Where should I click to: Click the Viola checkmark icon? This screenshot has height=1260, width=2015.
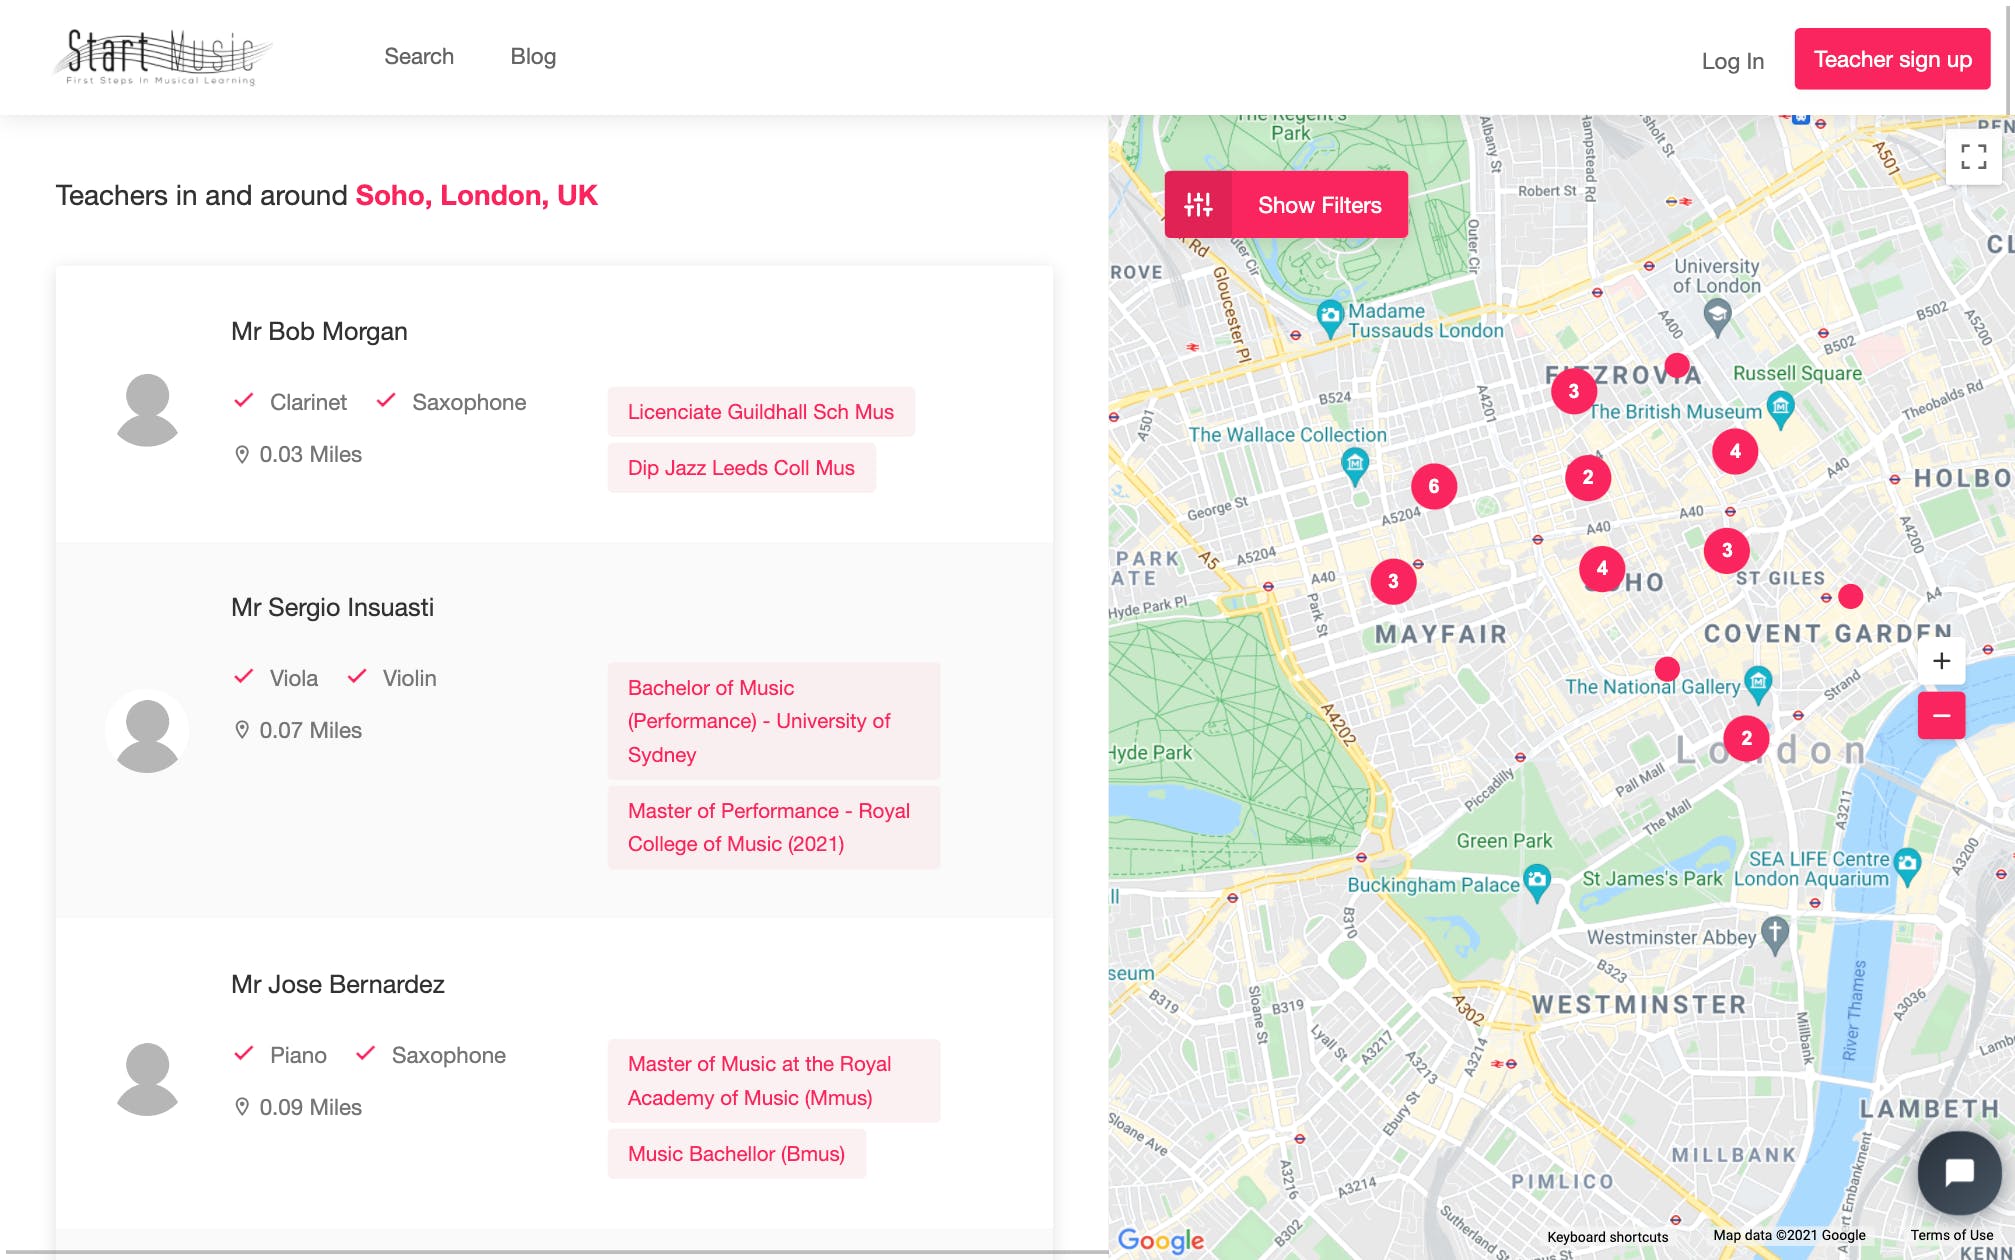pyautogui.click(x=243, y=677)
